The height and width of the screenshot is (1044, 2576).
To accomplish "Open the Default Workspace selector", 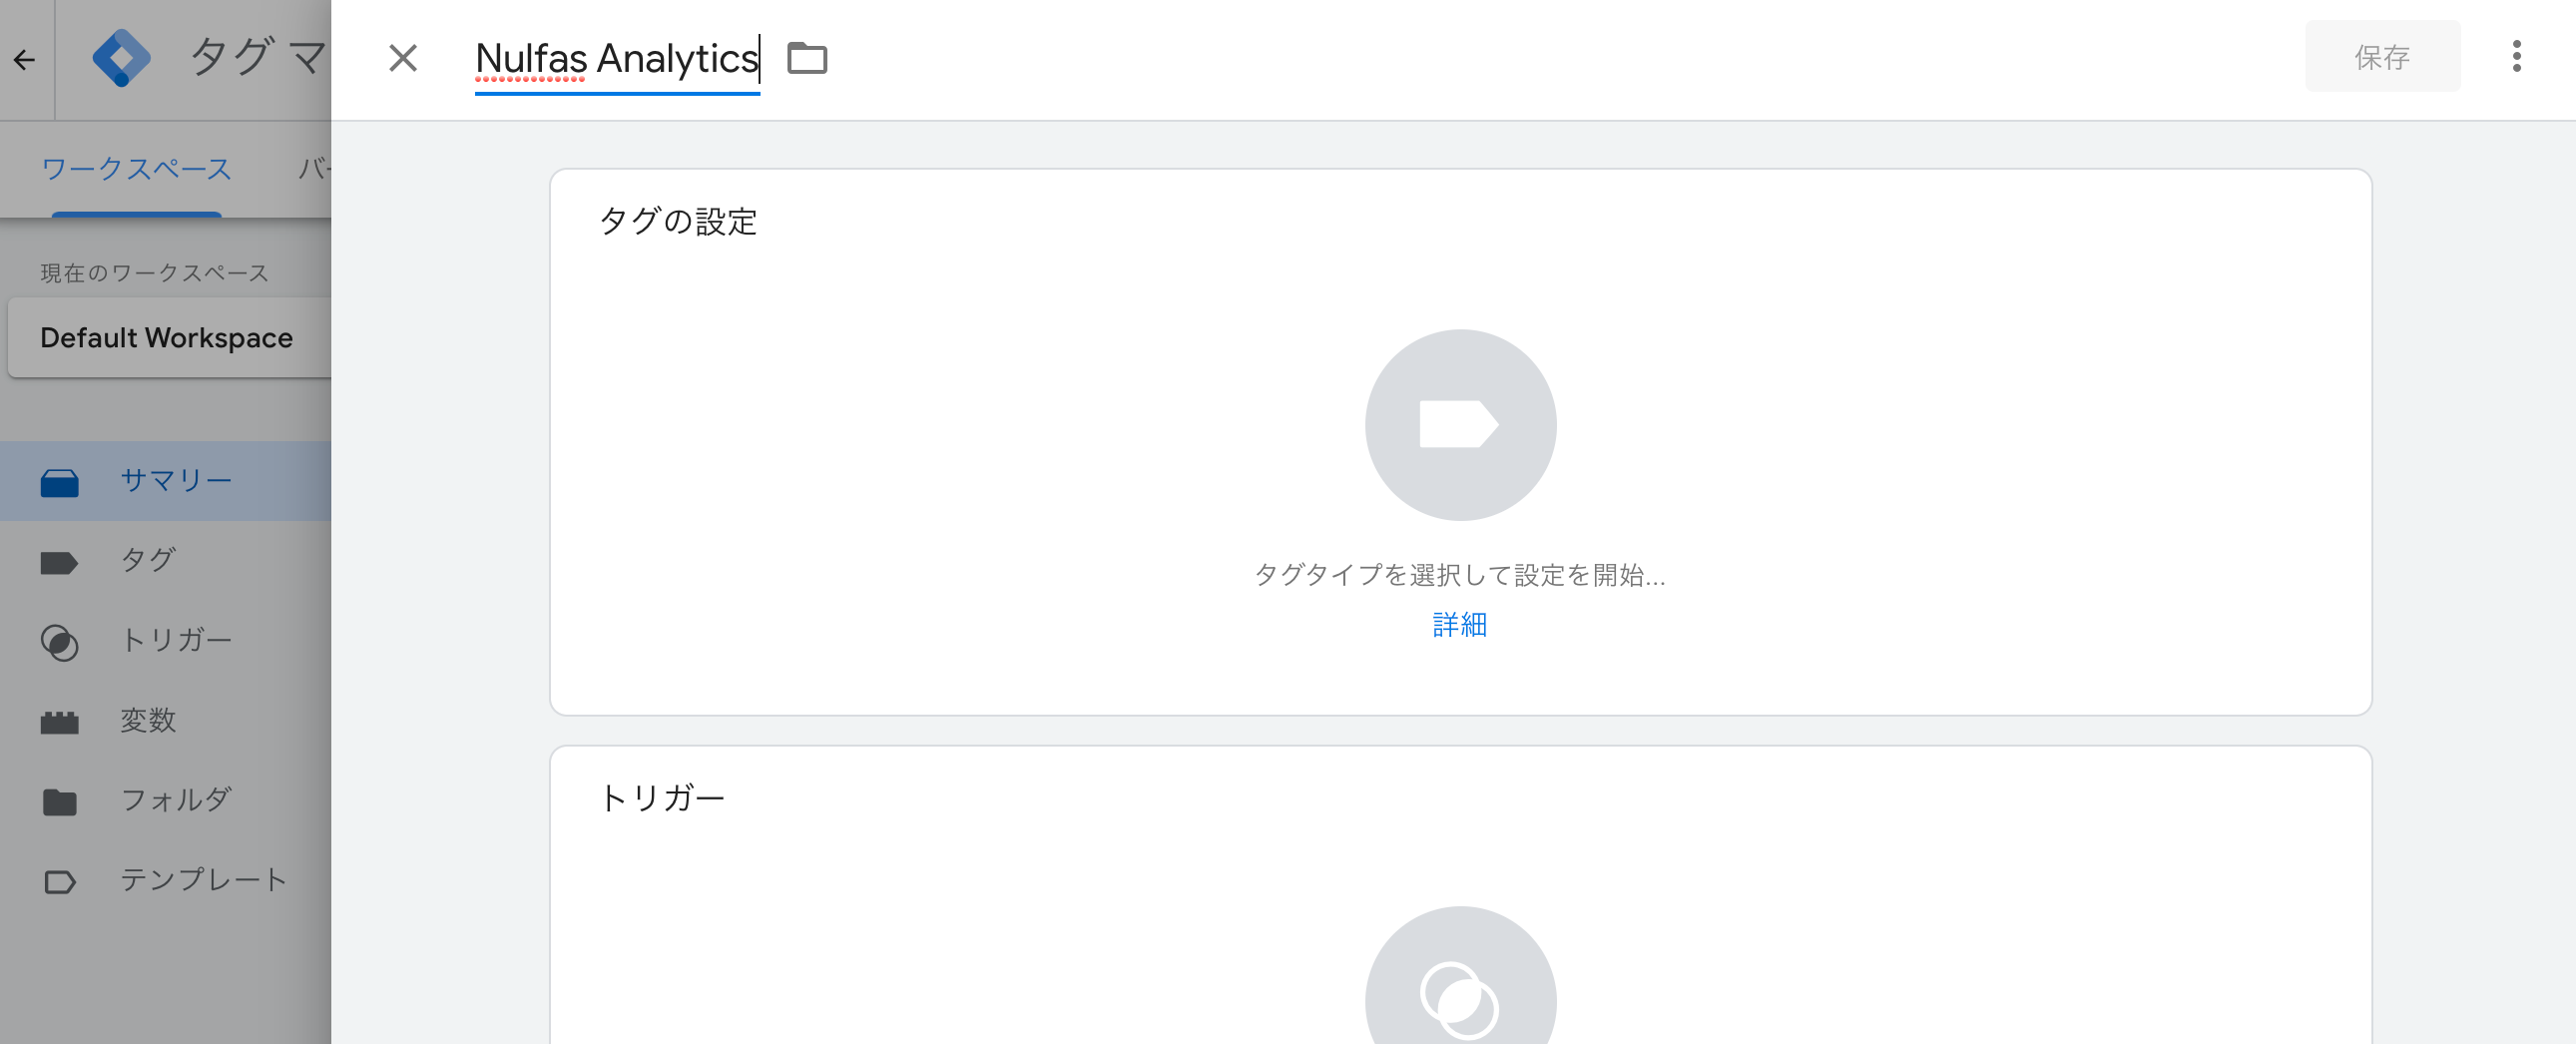I will tap(169, 338).
